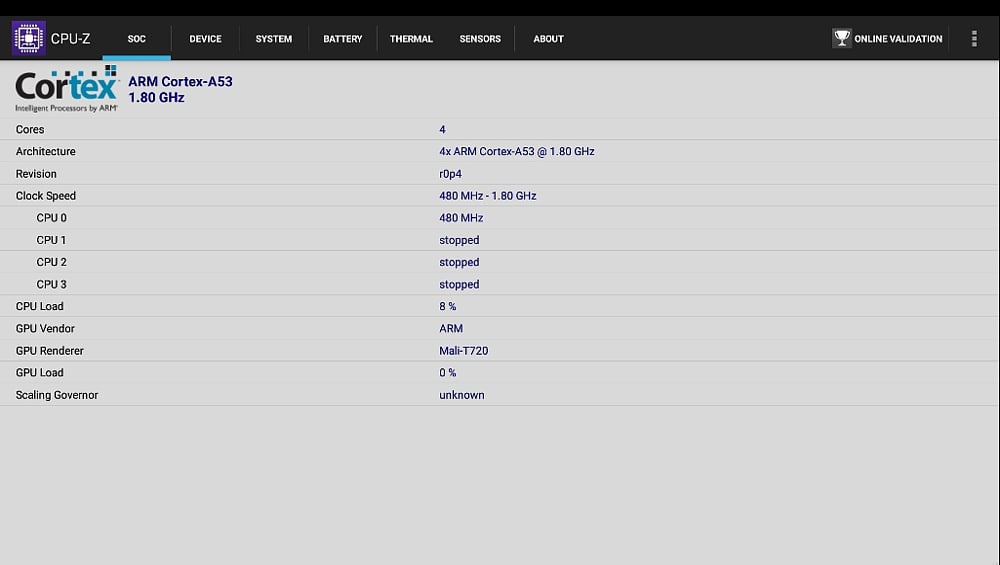
Task: Select the SOC tab
Action: click(x=136, y=39)
